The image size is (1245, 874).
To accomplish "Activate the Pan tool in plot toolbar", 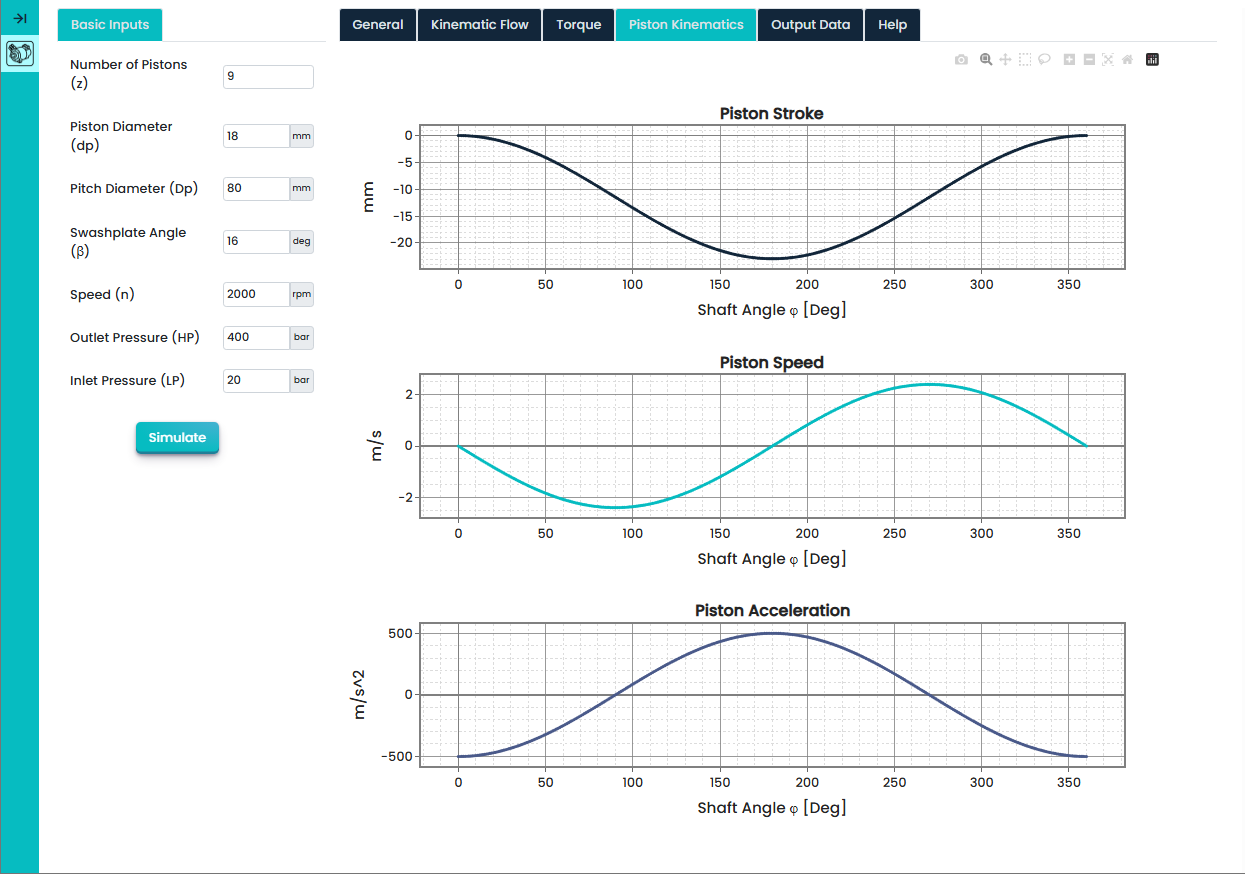I will coord(1006,60).
